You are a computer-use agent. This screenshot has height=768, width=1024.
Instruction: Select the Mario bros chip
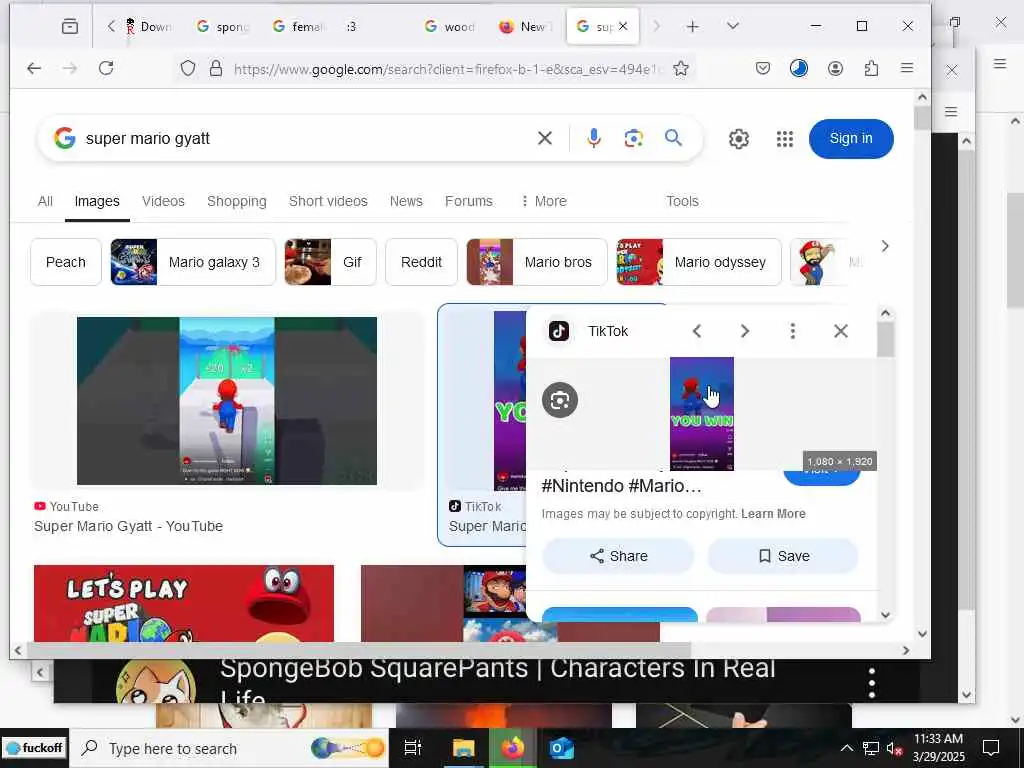(537, 262)
